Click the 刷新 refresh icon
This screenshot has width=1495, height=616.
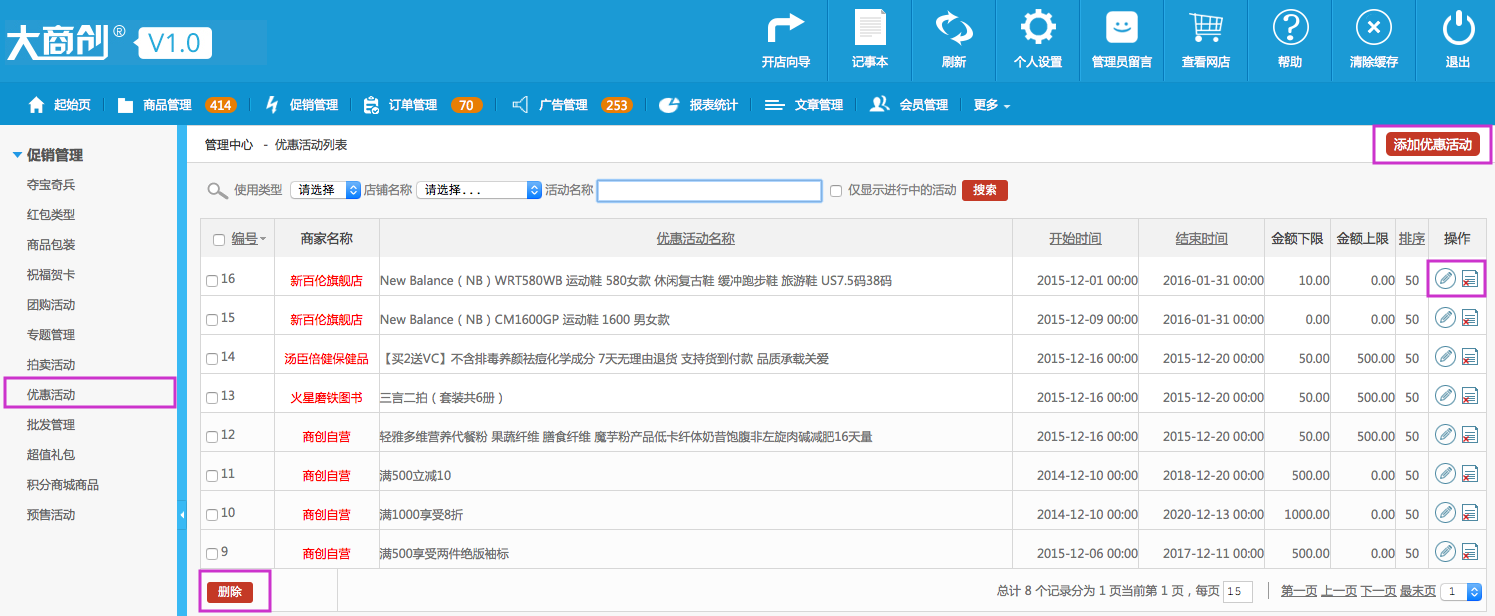pos(953,28)
